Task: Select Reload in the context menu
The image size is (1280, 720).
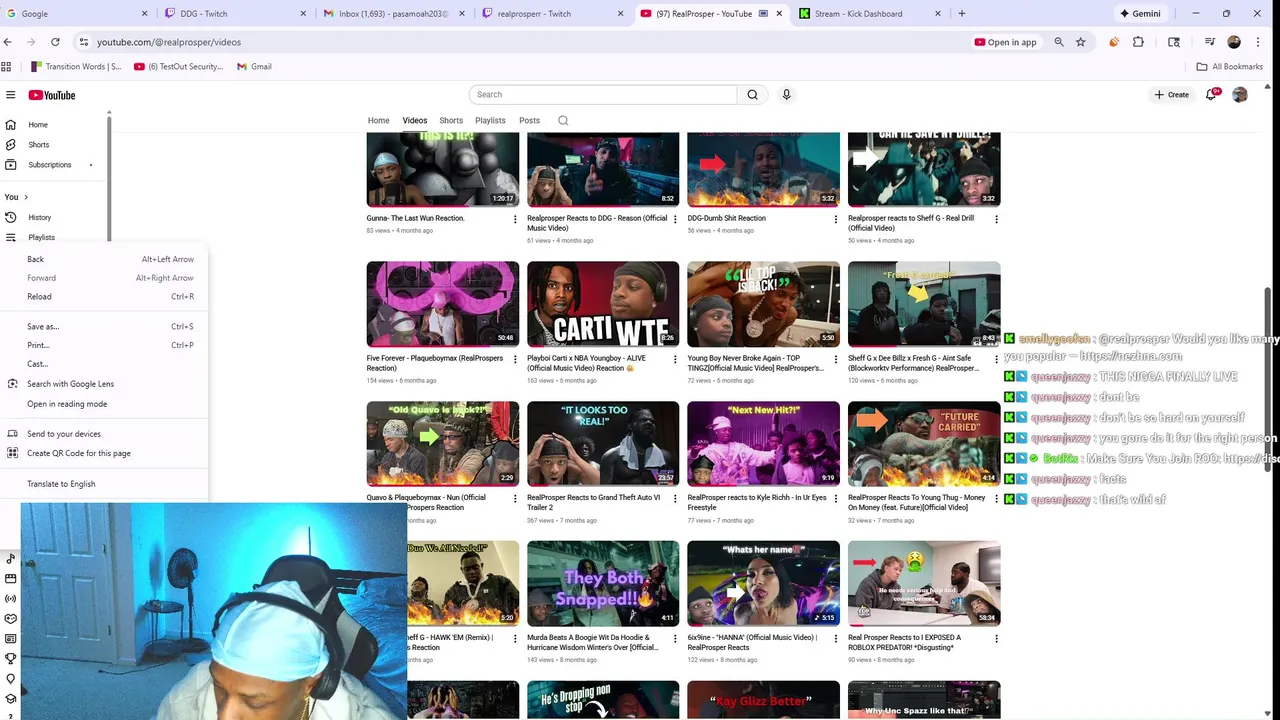Action: coord(105,297)
